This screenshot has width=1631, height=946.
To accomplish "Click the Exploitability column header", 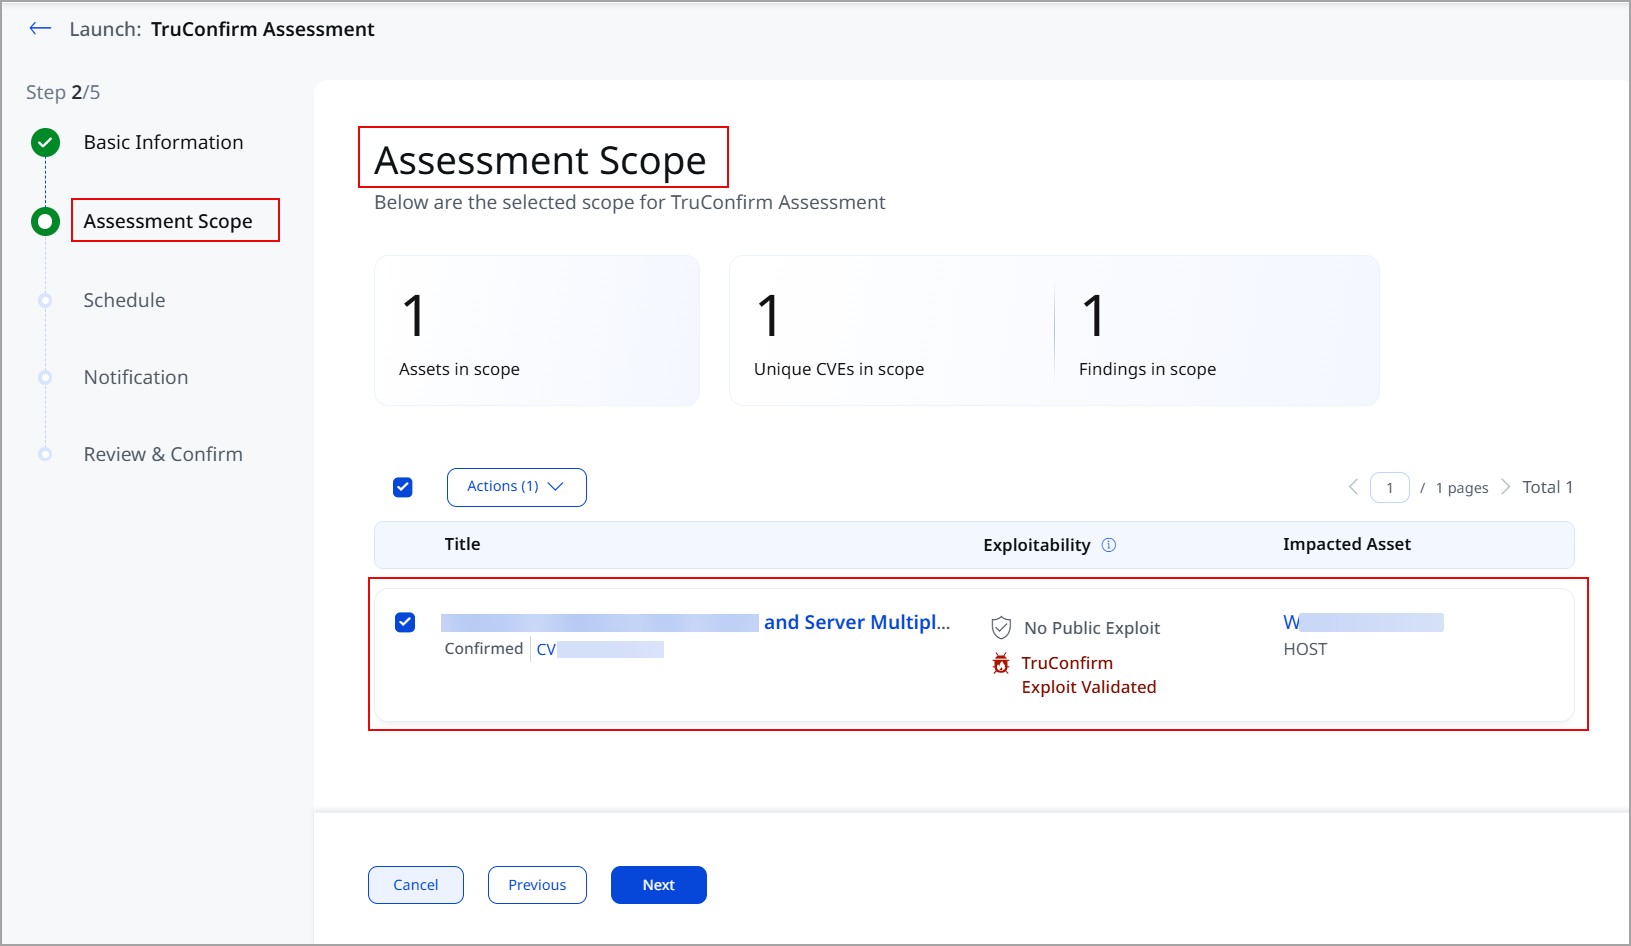I will tap(1037, 545).
